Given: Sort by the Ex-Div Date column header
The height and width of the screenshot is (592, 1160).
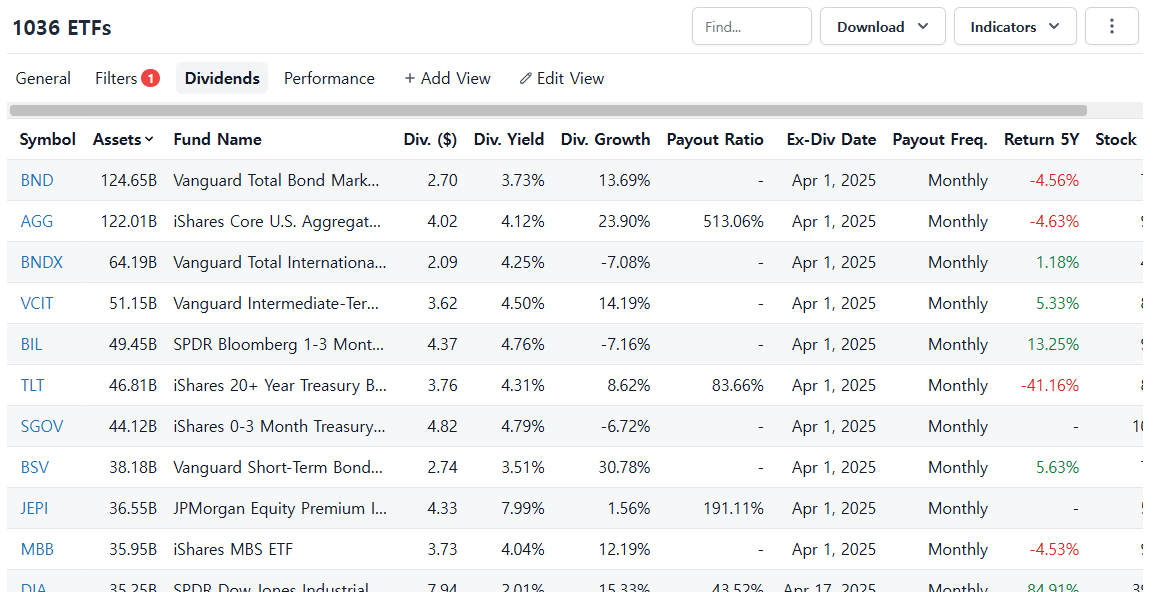Looking at the screenshot, I should tap(832, 139).
